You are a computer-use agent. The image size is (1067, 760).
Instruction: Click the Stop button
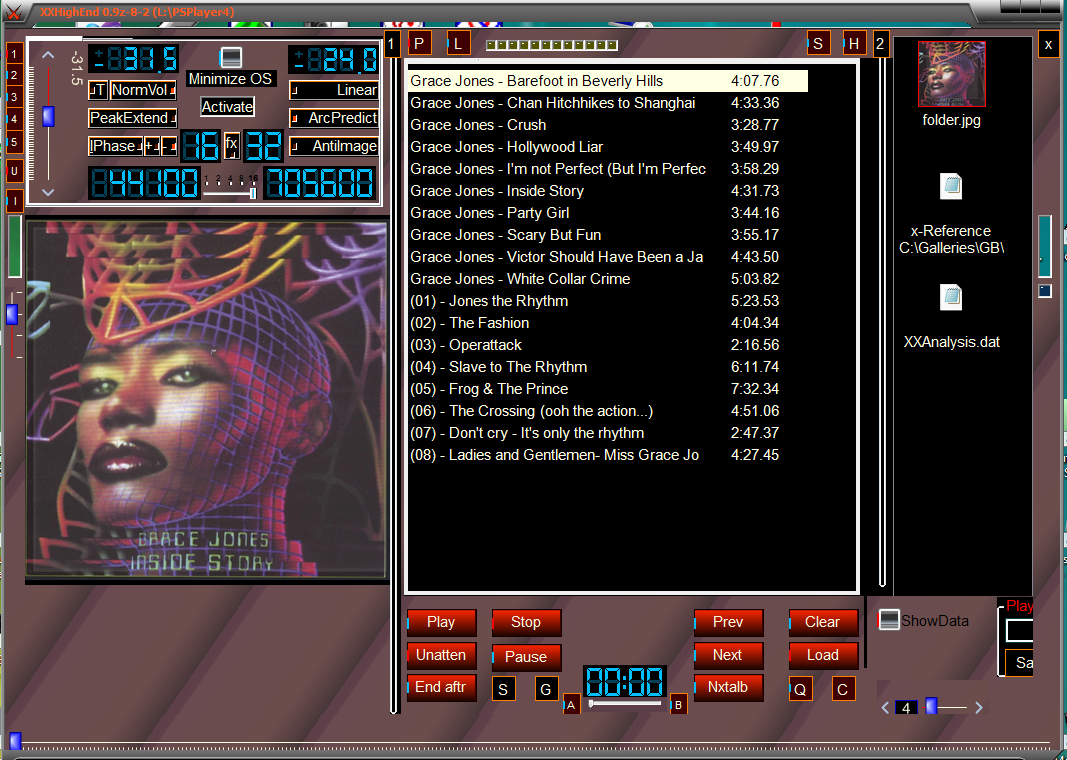click(526, 622)
